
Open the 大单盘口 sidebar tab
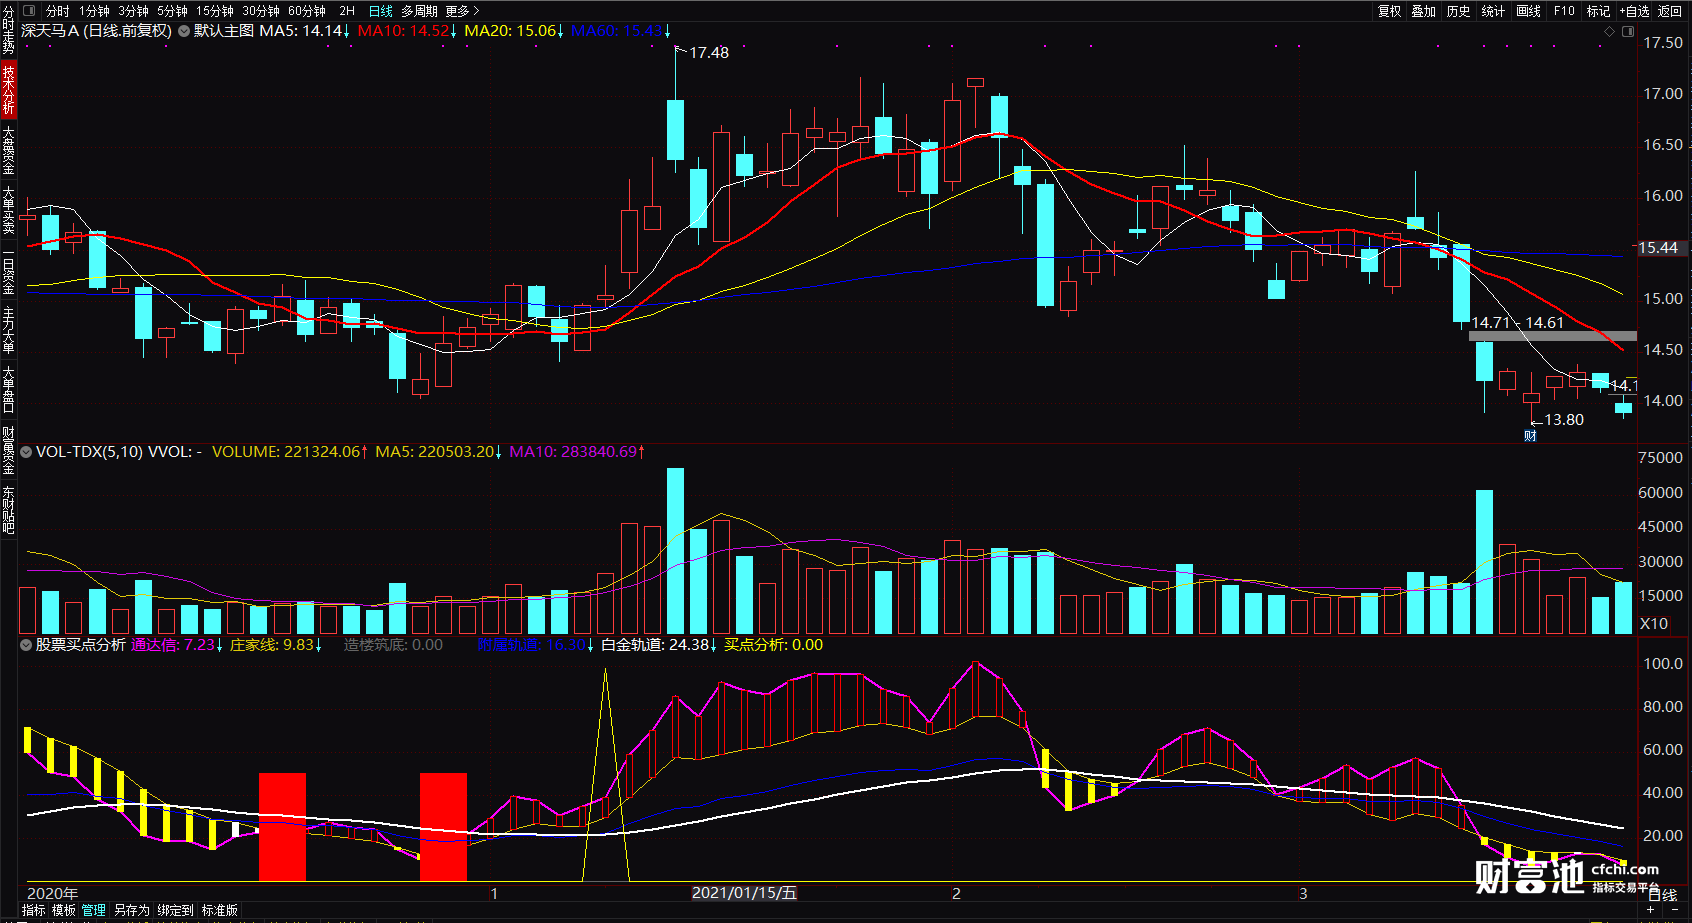[9, 390]
